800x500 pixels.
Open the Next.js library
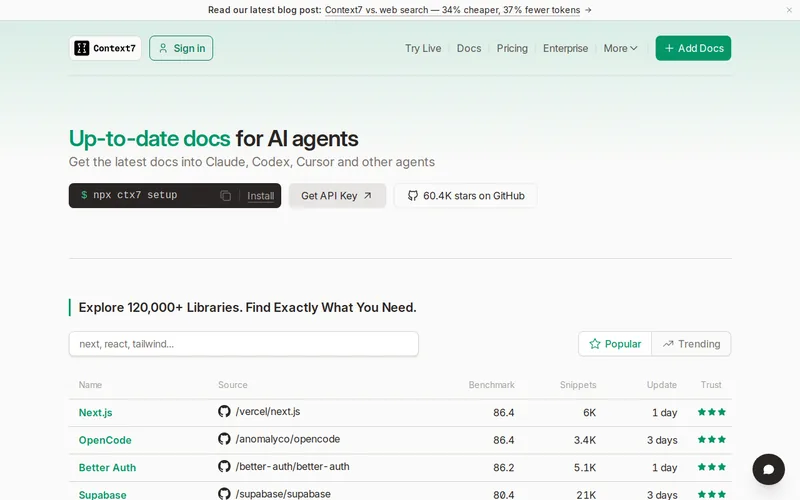(x=95, y=412)
